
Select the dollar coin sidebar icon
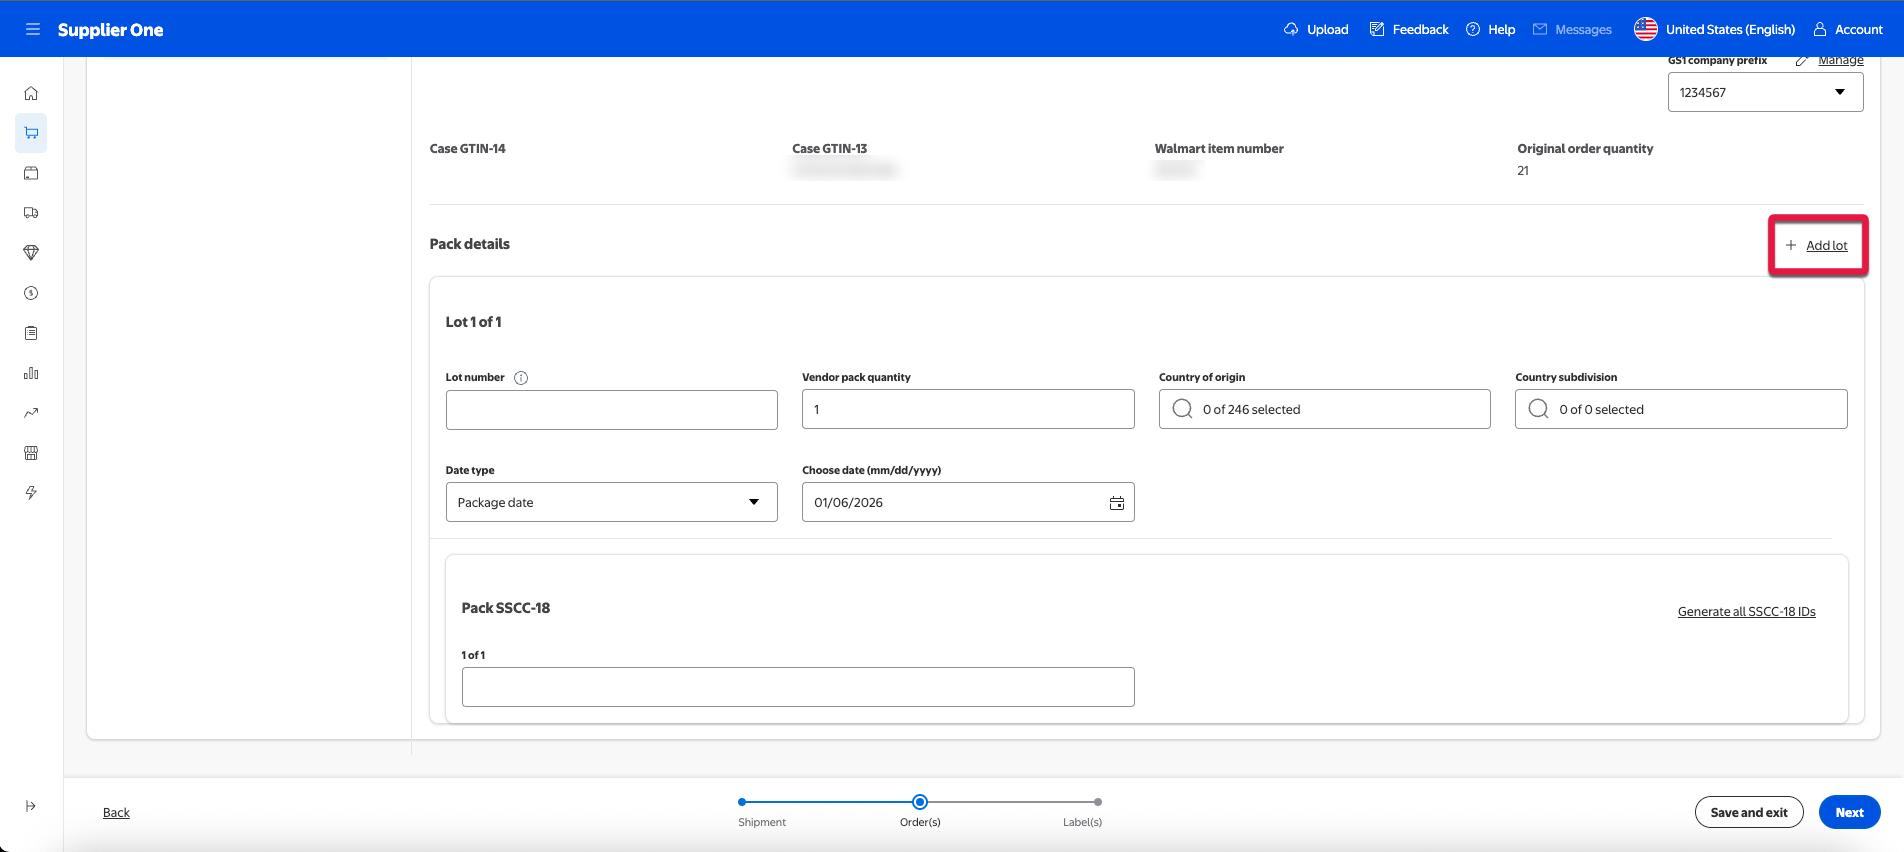pos(31,293)
